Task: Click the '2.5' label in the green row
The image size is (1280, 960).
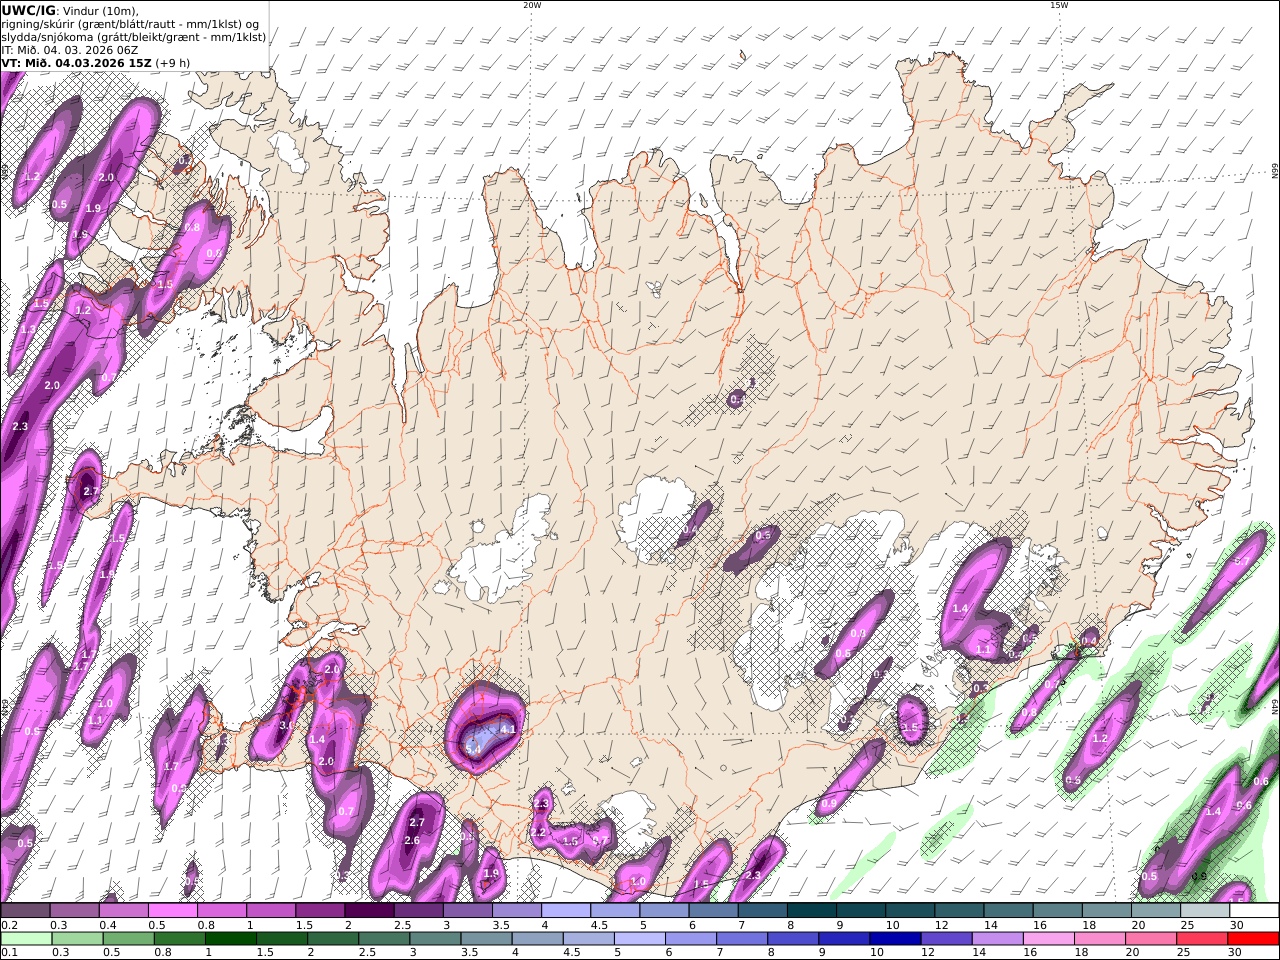Action: (367, 953)
